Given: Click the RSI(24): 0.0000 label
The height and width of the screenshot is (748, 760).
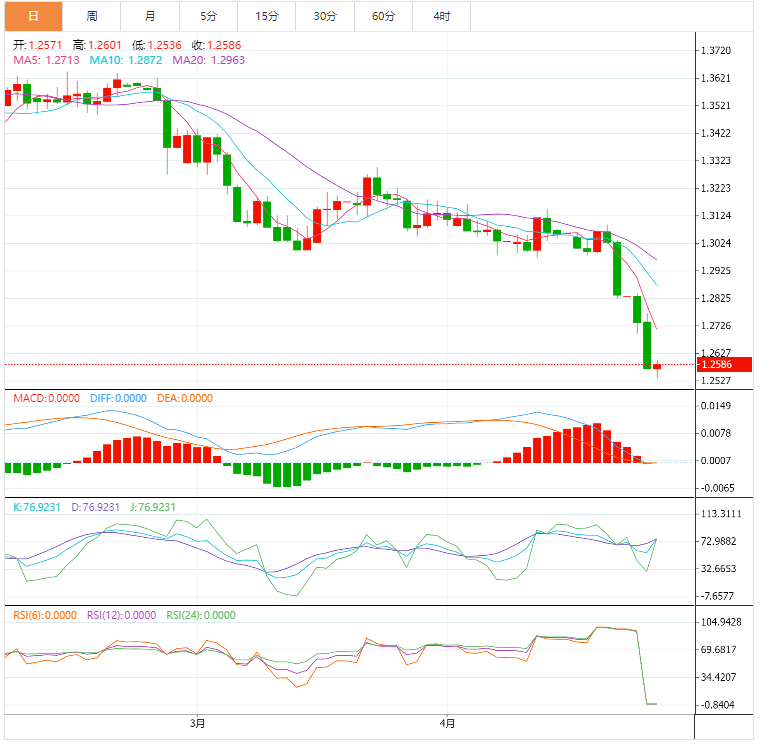Looking at the screenshot, I should [201, 615].
